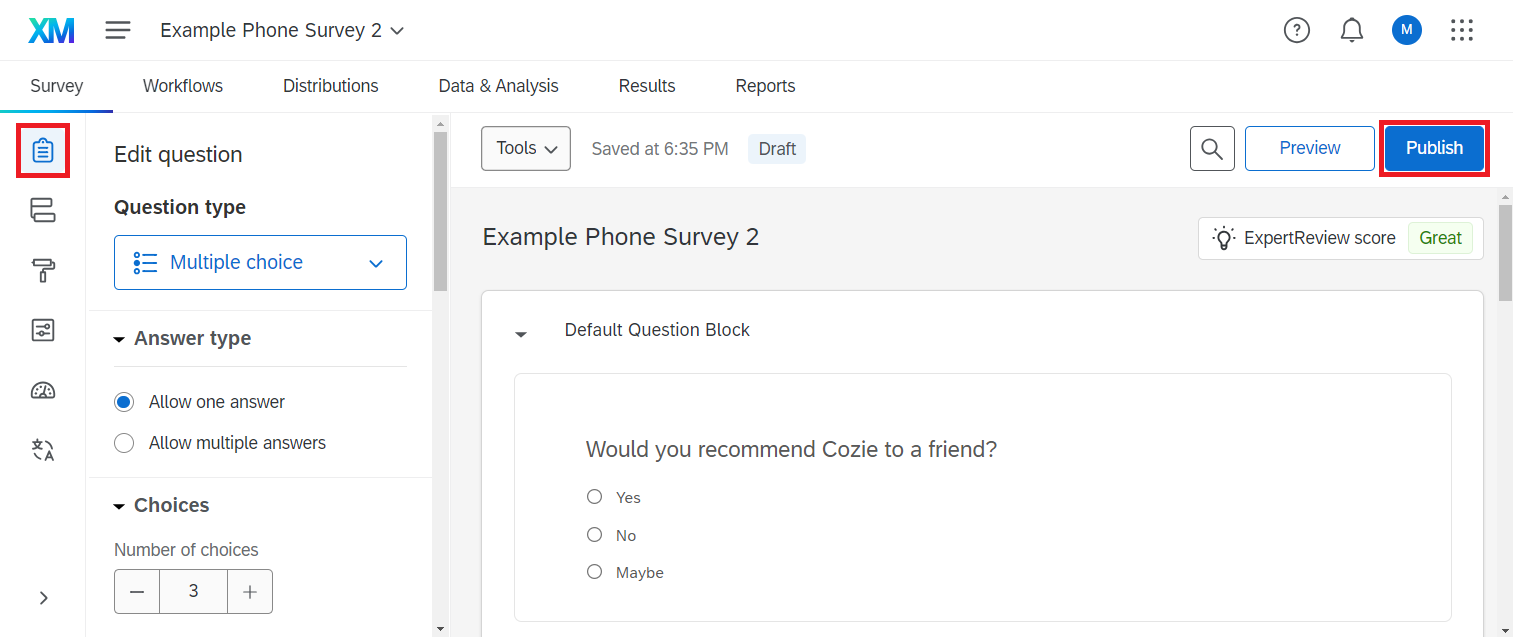Image resolution: width=1513 pixels, height=637 pixels.
Task: Open the Survey options sidebar icon
Action: [x=43, y=330]
